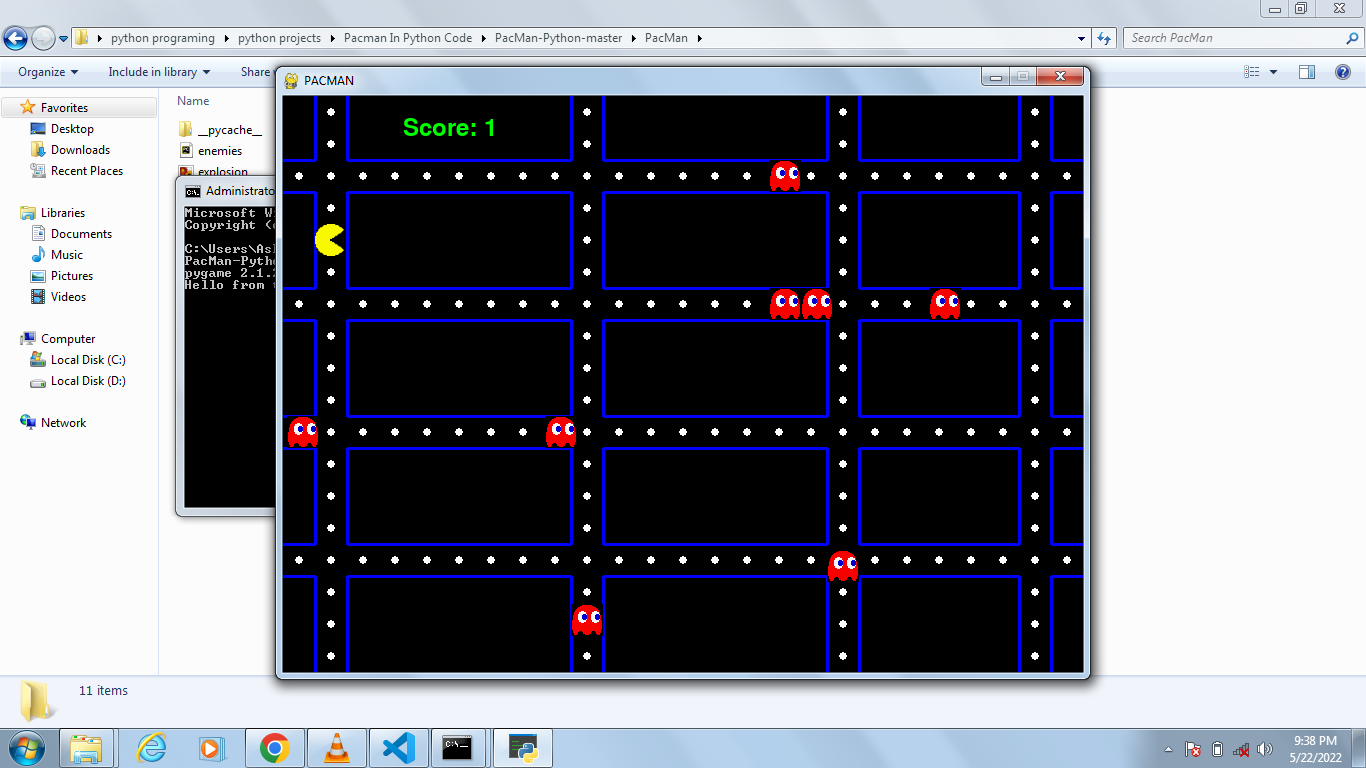This screenshot has height=768, width=1366.
Task: Open the Windows Start menu
Action: click(x=27, y=747)
